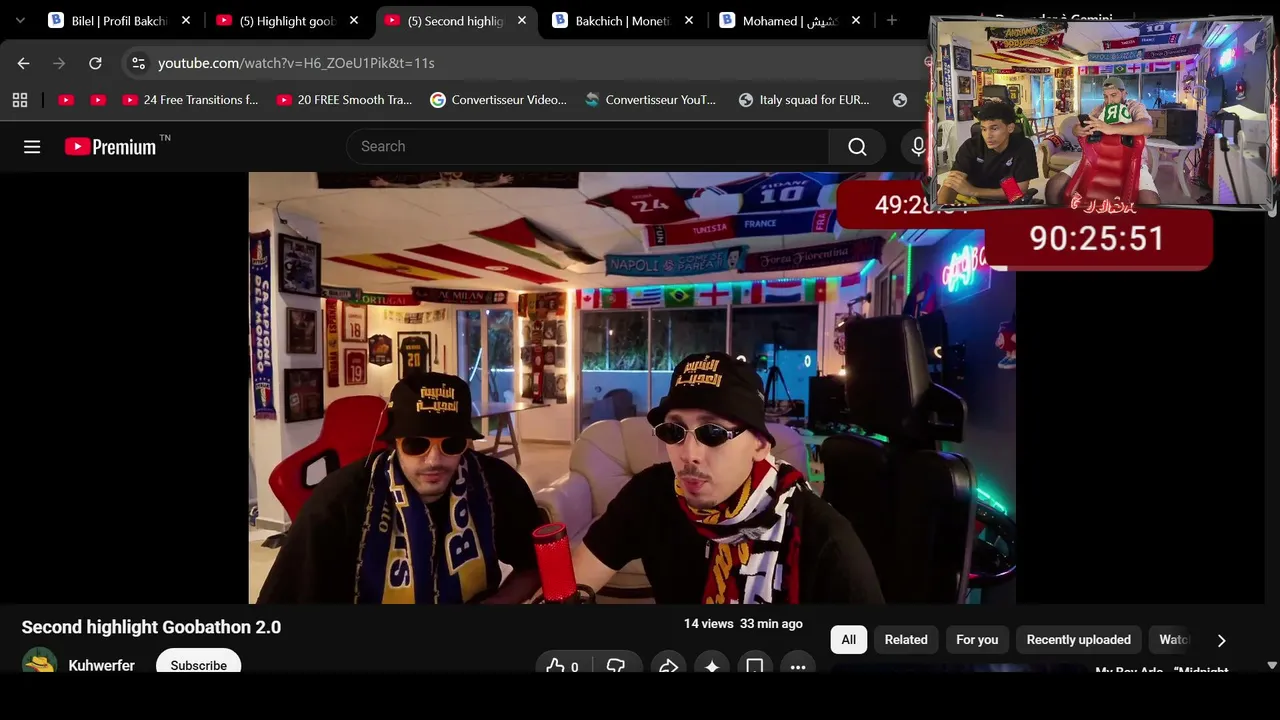Open the YouTube hamburger guide menu
The width and height of the screenshot is (1280, 720).
32,147
